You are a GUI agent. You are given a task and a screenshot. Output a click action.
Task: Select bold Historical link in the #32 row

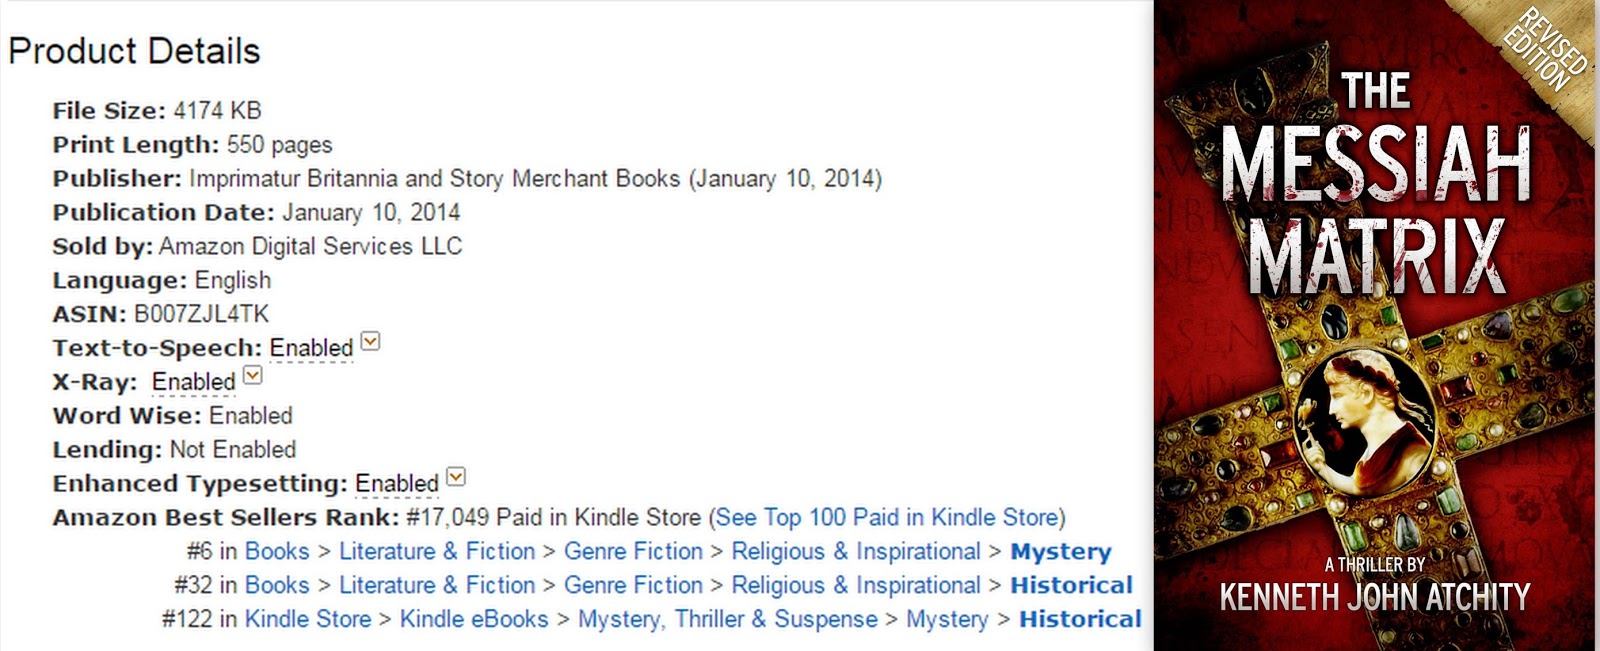coord(1071,586)
